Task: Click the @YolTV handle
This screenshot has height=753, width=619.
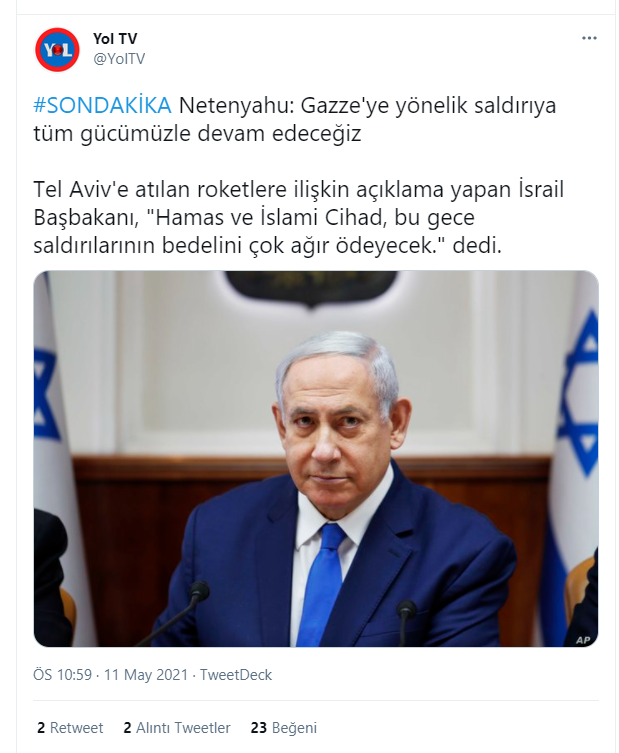Action: 119,59
